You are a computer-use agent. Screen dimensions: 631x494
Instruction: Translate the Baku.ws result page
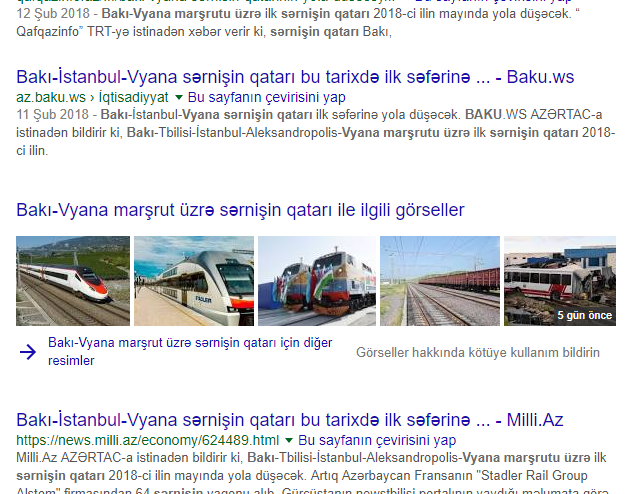266,98
